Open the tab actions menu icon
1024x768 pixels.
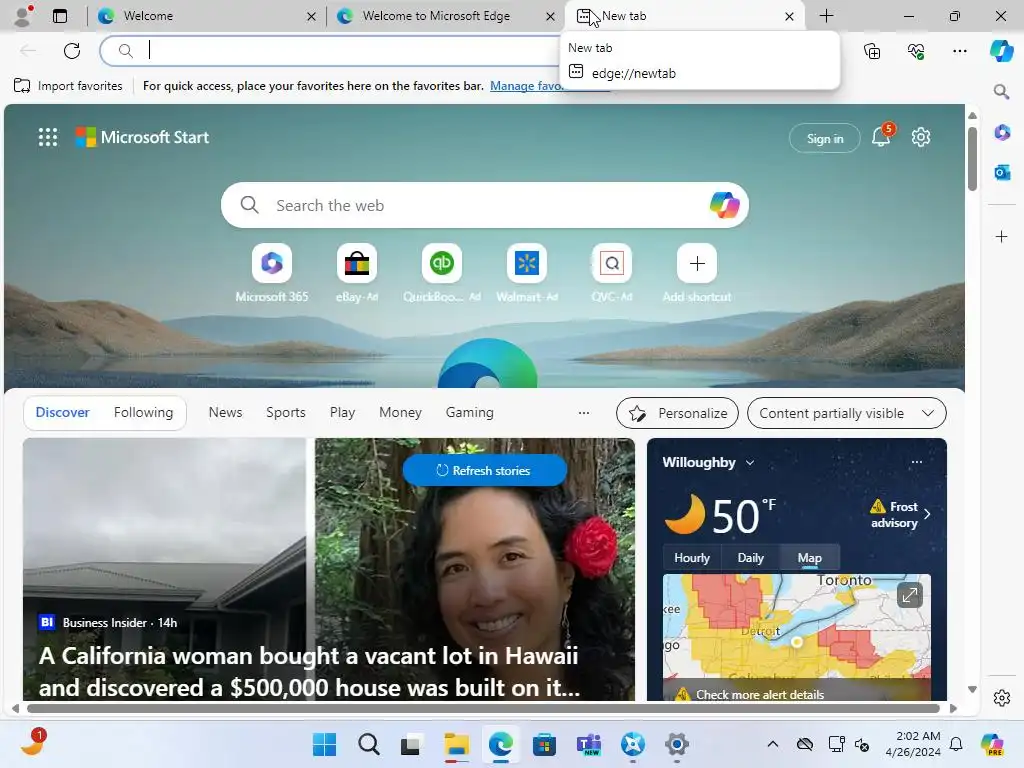[x=59, y=16]
